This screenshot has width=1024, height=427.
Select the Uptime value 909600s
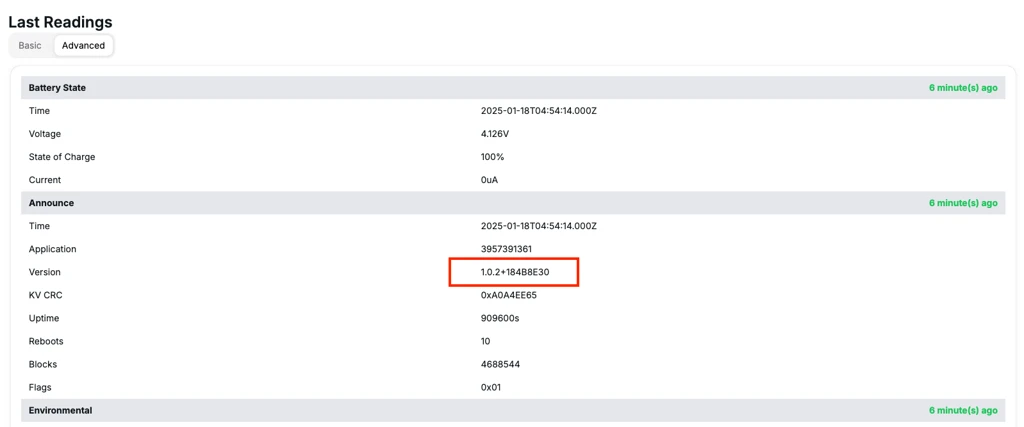(499, 318)
